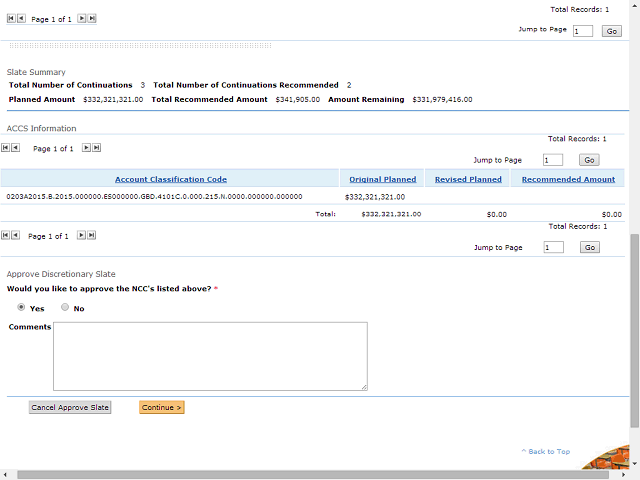640x480 pixels.
Task: Previous page icon below ACCS table
Action: [x=16, y=235]
